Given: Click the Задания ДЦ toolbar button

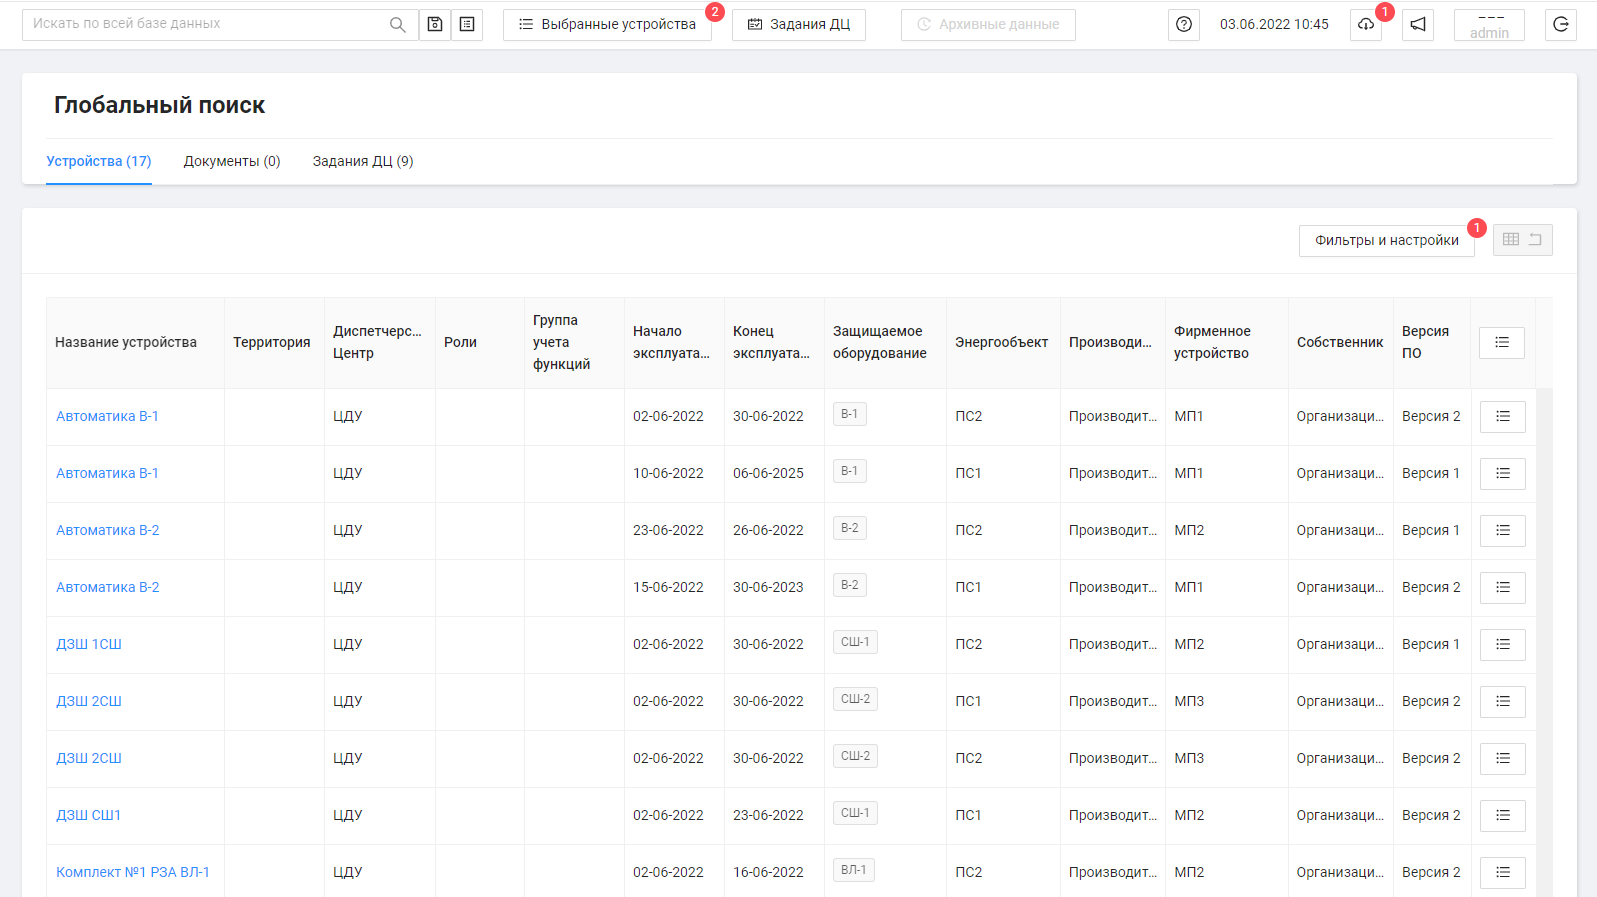Looking at the screenshot, I should click(x=799, y=25).
